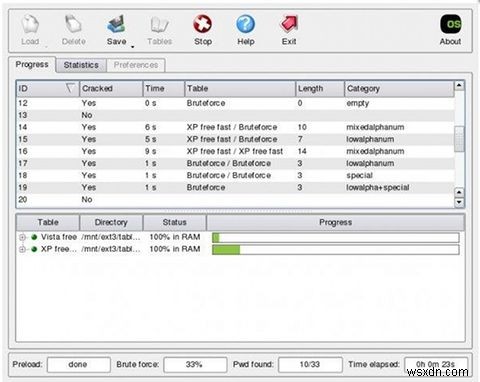Click the Length value 14

pyautogui.click(x=302, y=151)
